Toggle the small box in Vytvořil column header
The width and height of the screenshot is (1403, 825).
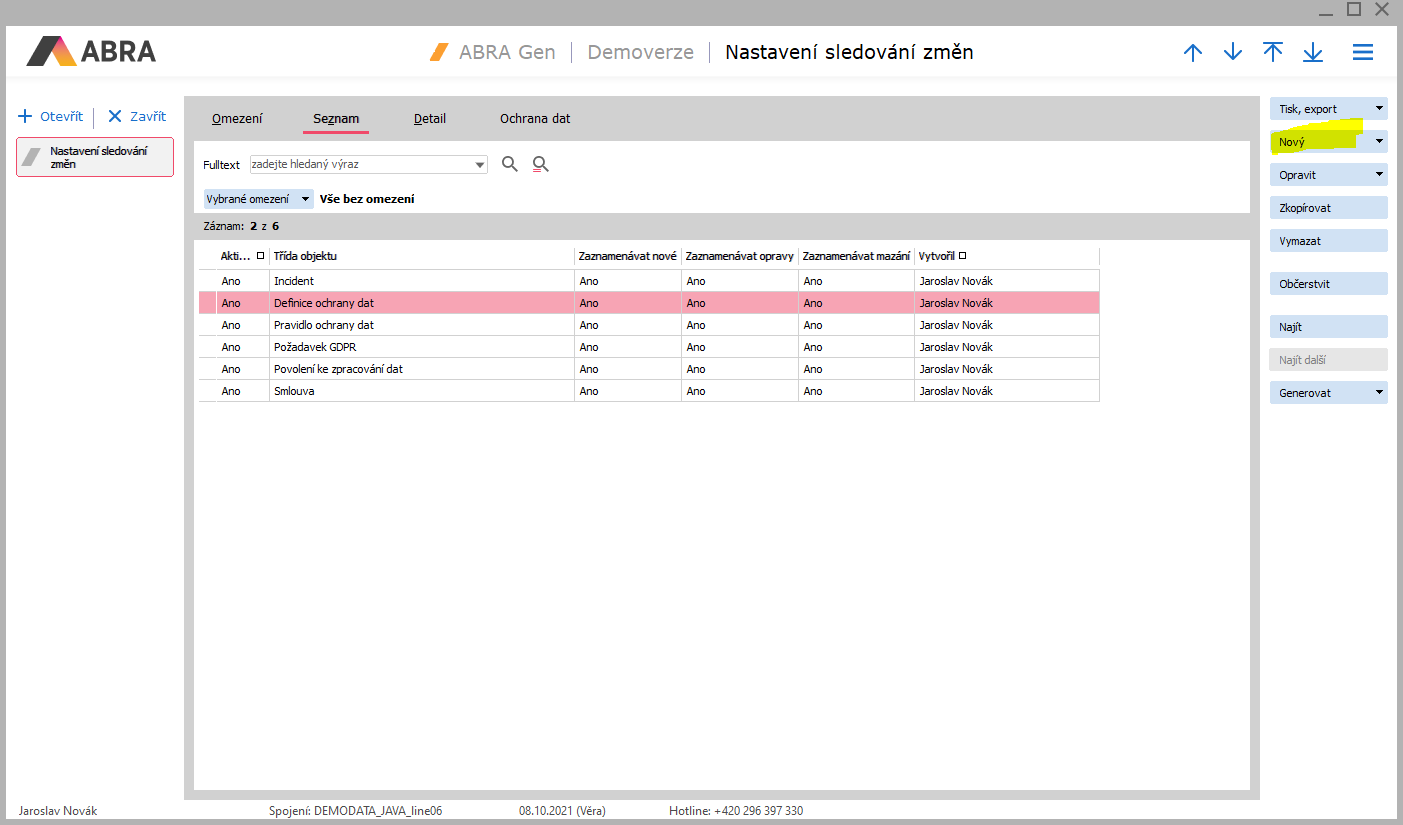[962, 256]
